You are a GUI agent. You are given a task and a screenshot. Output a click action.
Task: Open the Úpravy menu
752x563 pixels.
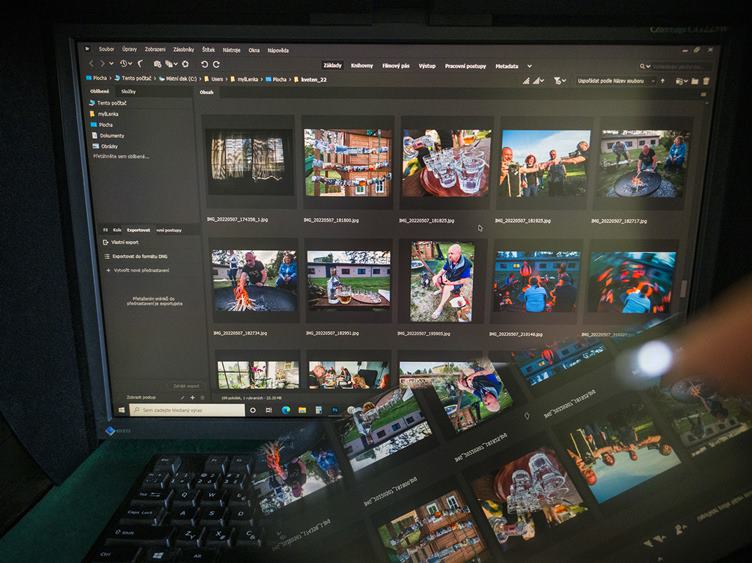pos(129,49)
